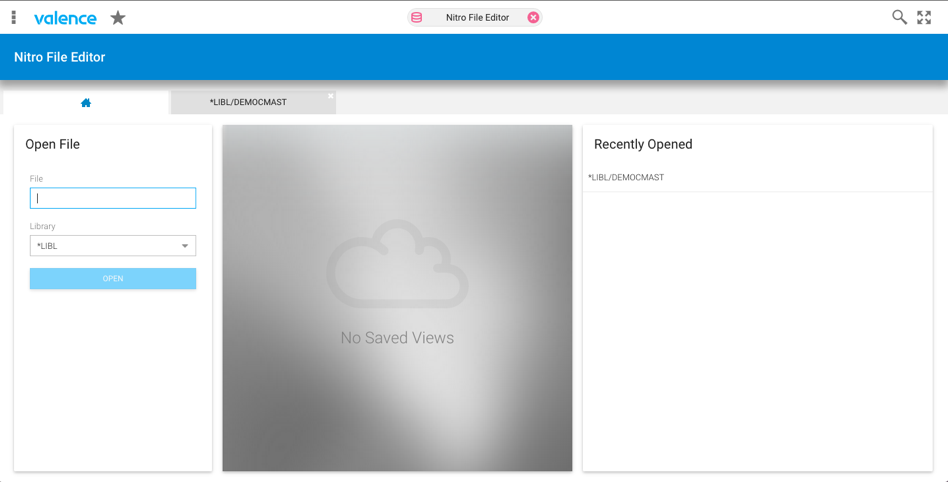Click the valence logo
Viewport: 948px width, 482px height.
click(x=65, y=18)
